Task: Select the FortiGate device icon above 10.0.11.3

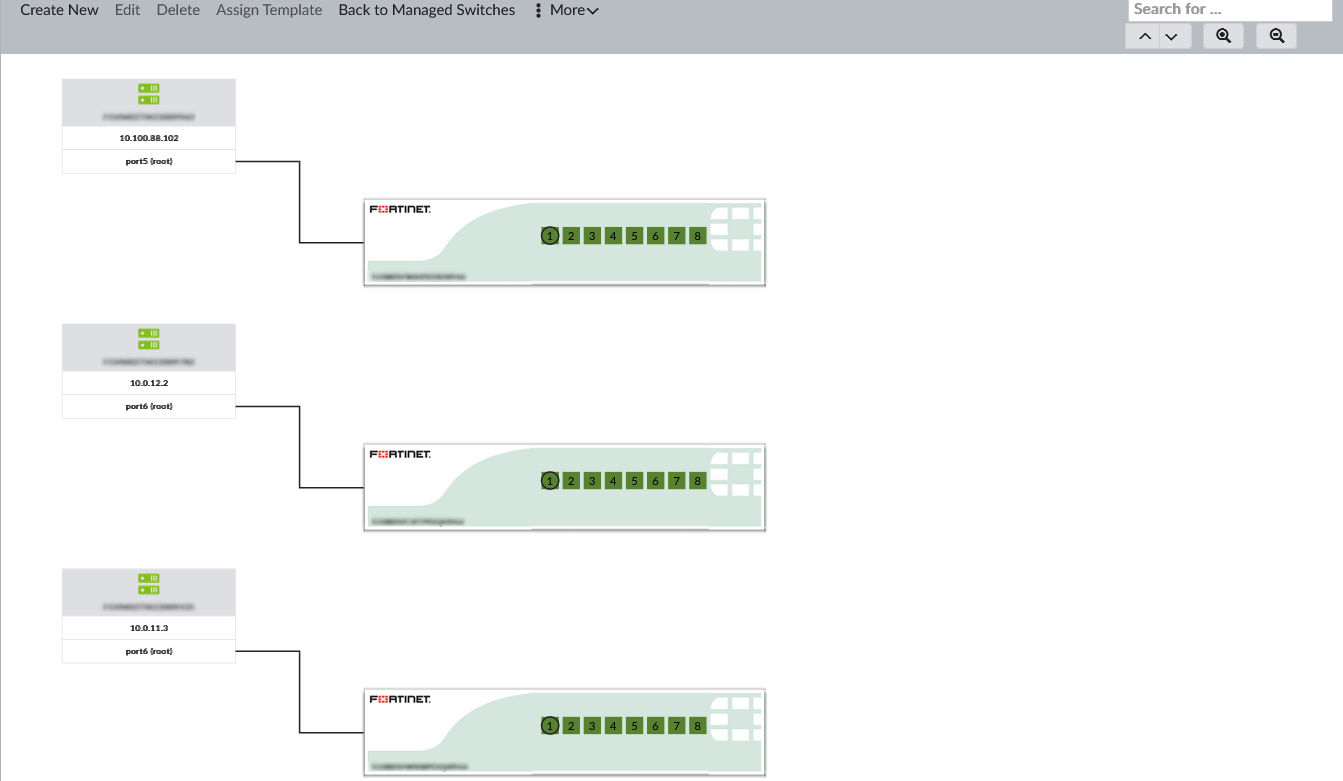Action: pos(149,584)
